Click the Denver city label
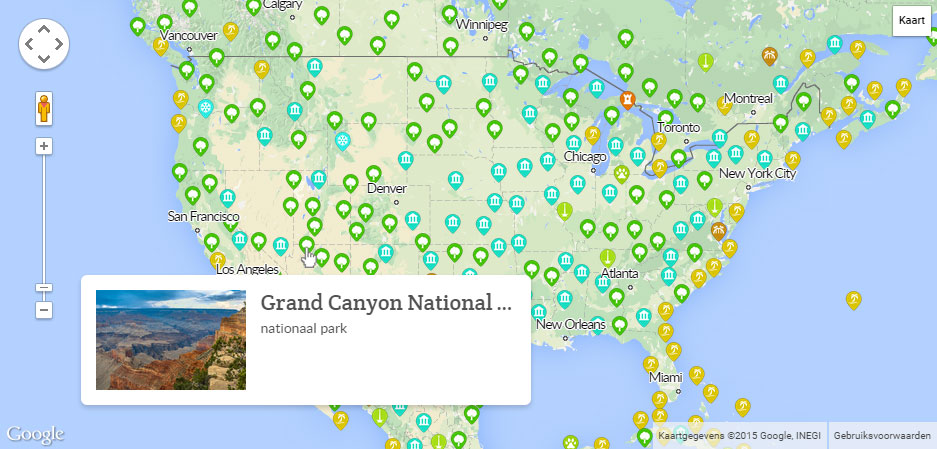The width and height of the screenshot is (937, 449). coord(387,189)
